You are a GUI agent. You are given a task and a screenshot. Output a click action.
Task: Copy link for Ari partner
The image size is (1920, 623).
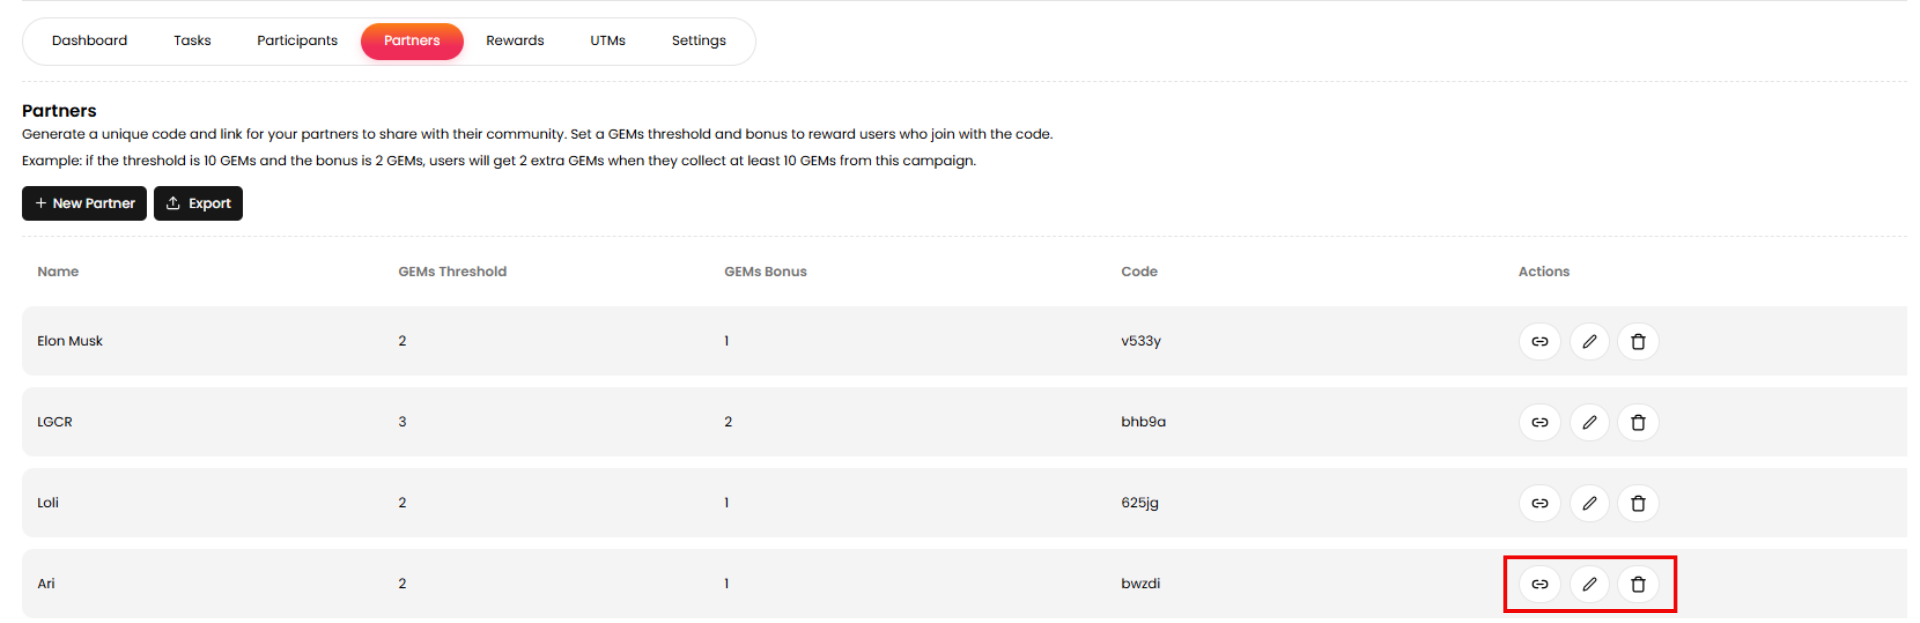pyautogui.click(x=1539, y=585)
